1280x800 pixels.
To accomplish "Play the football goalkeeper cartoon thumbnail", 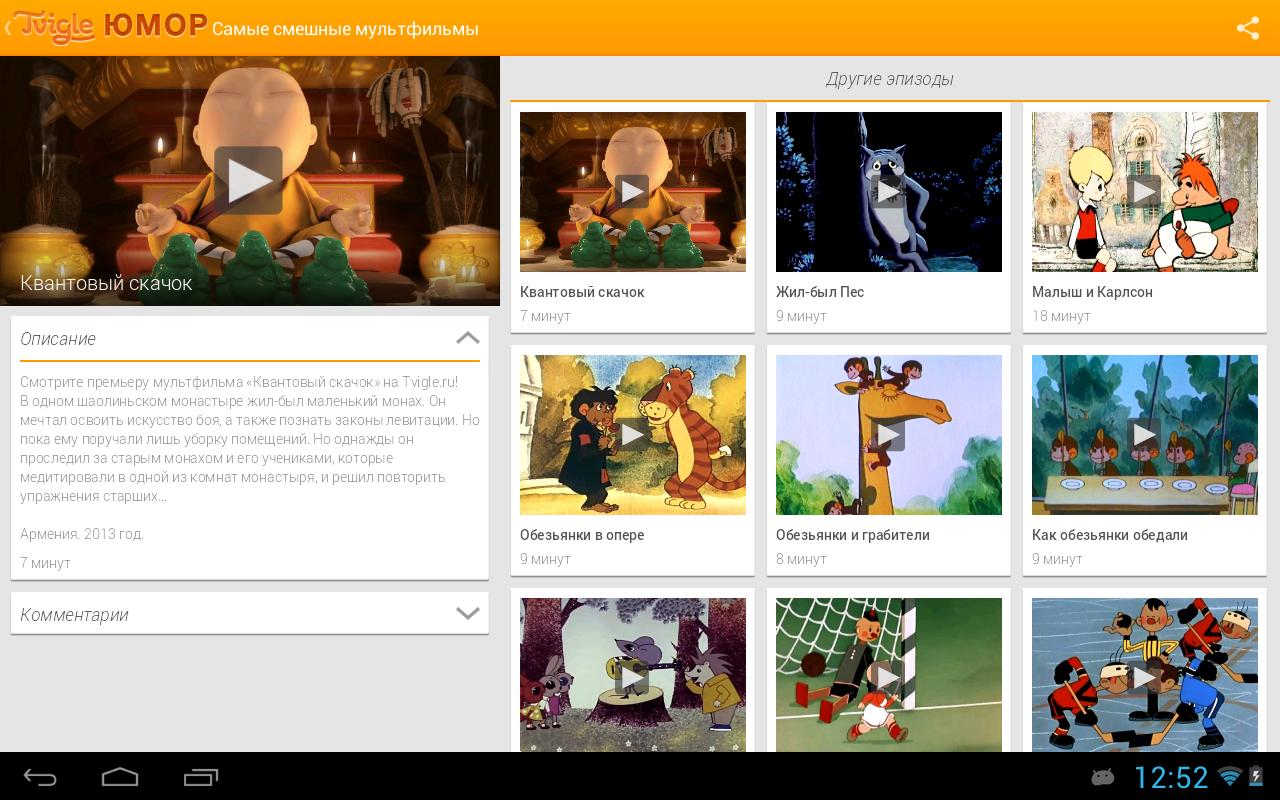I will 889,675.
